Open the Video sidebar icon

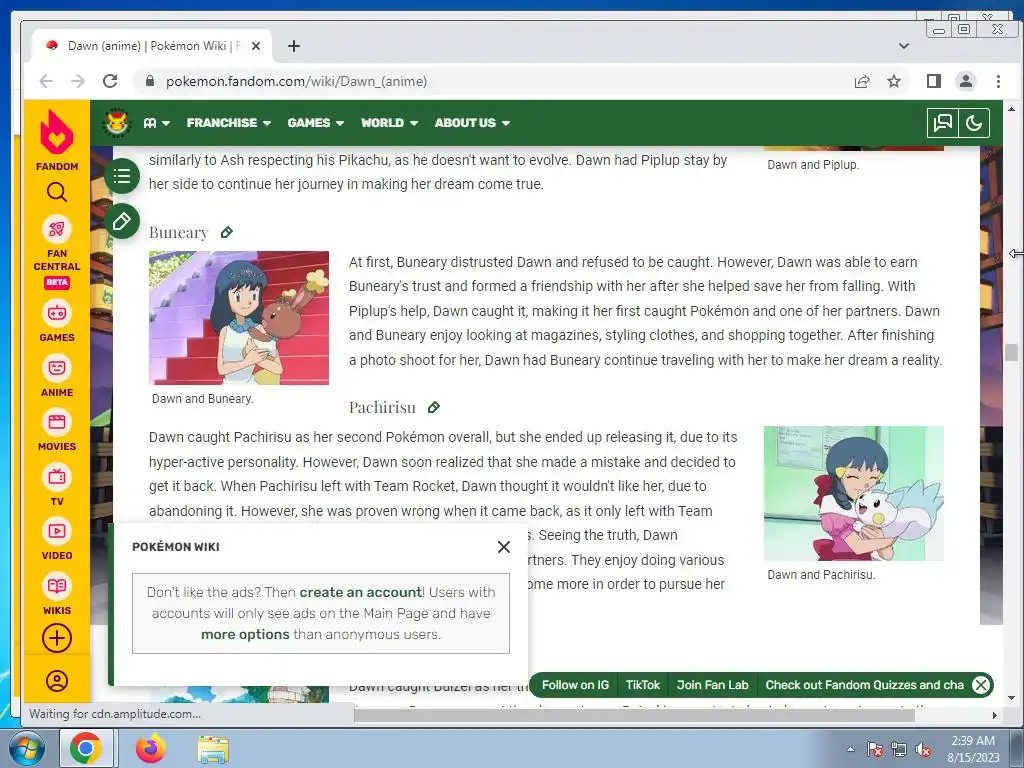[x=57, y=531]
